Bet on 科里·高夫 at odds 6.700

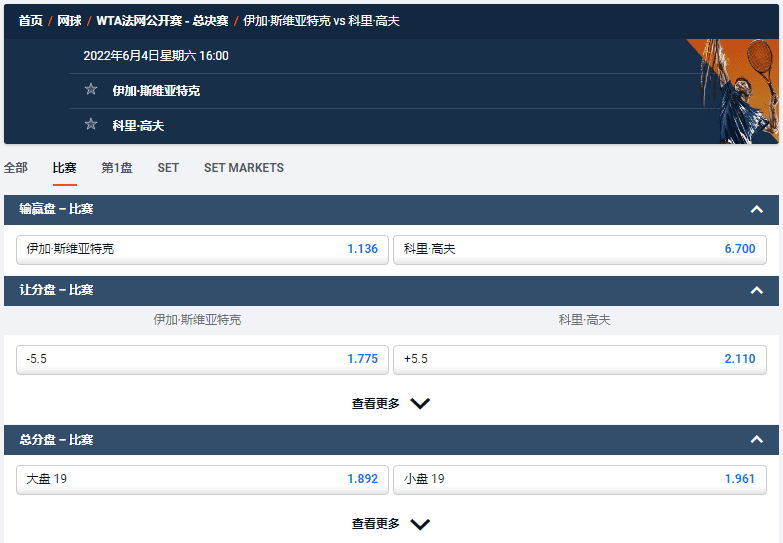(x=580, y=249)
